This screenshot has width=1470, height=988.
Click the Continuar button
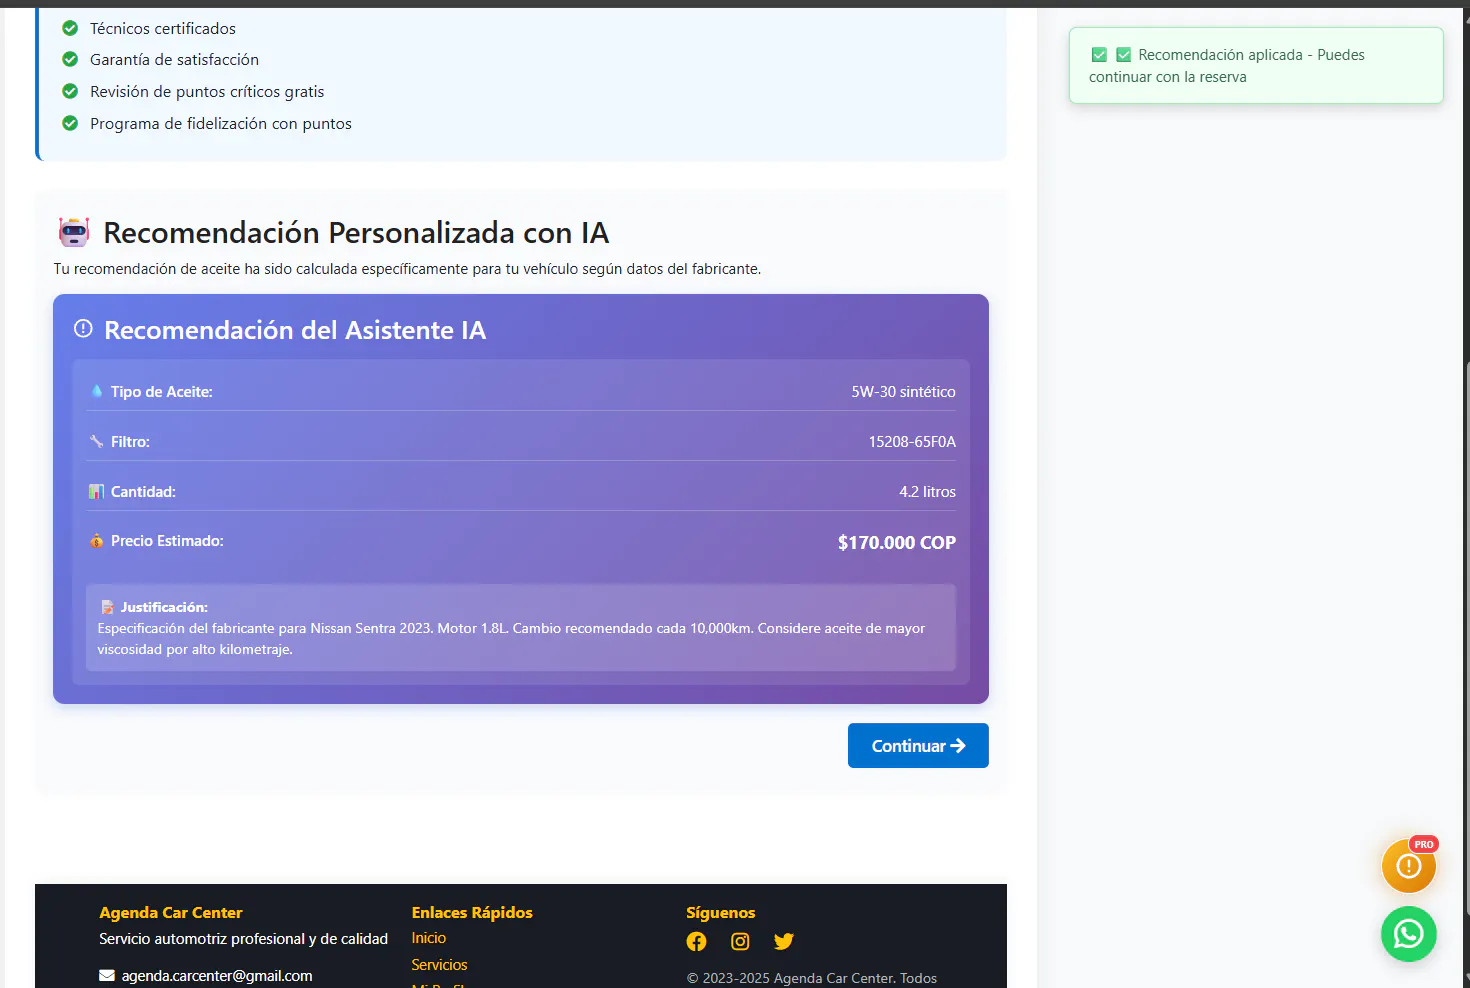[918, 746]
